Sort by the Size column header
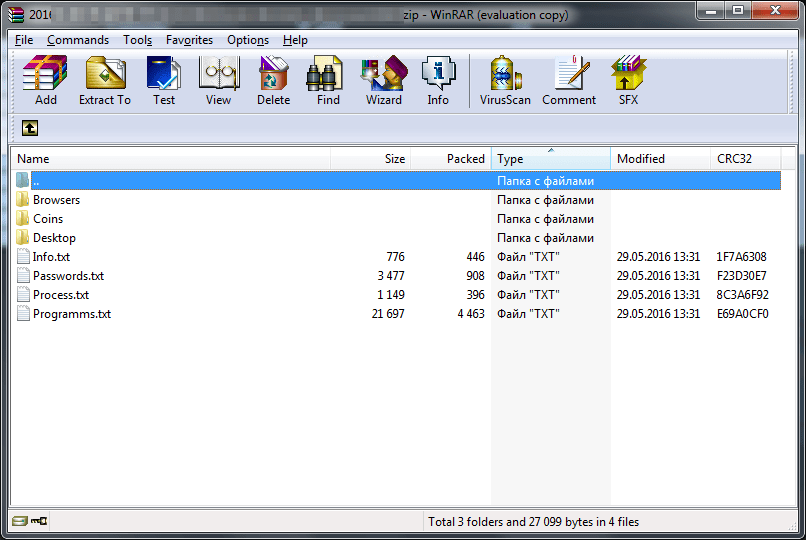Screen dimensions: 806x540 pos(370,159)
